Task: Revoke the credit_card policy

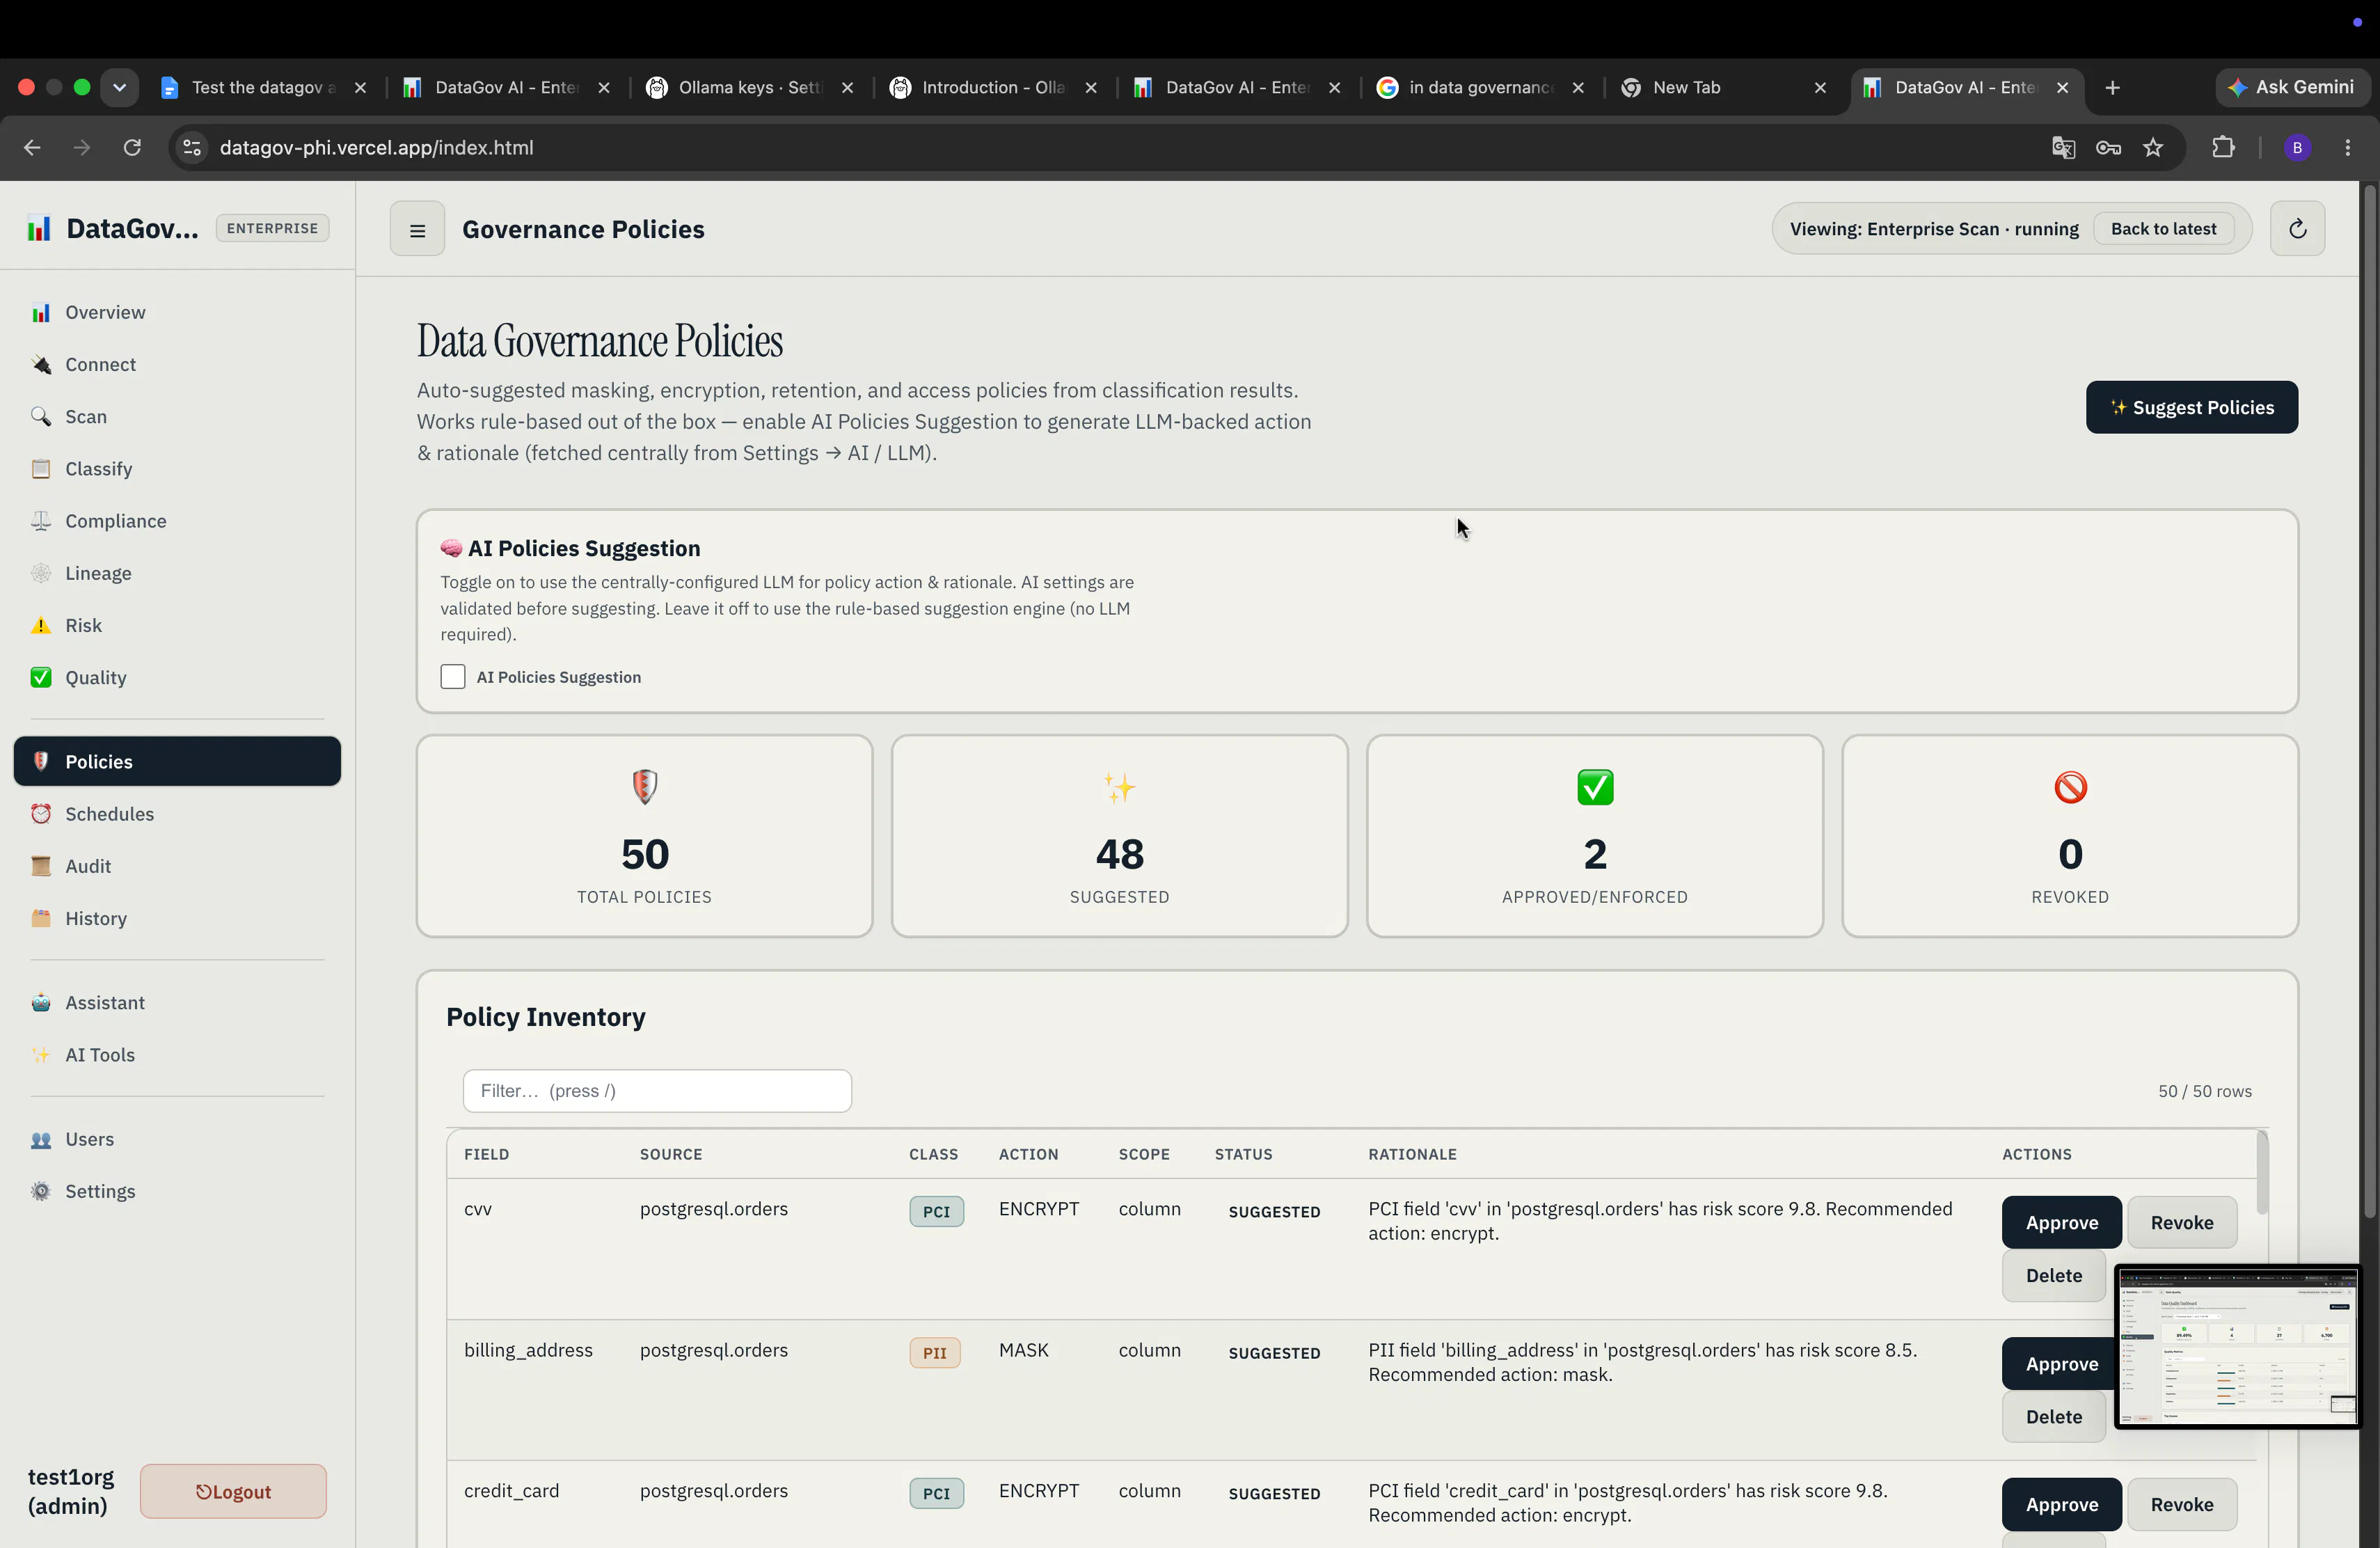Action: (x=2181, y=1504)
